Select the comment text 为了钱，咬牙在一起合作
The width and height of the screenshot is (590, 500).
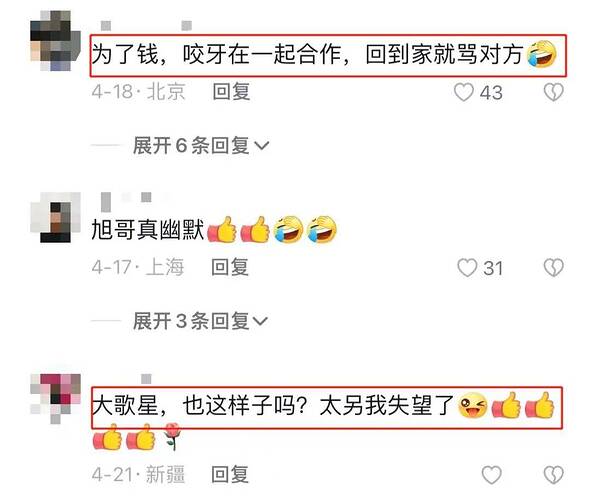216,55
